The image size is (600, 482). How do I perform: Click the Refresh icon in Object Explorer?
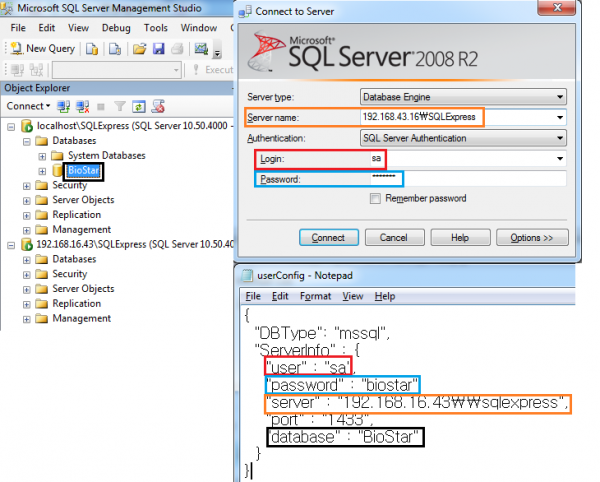137,106
